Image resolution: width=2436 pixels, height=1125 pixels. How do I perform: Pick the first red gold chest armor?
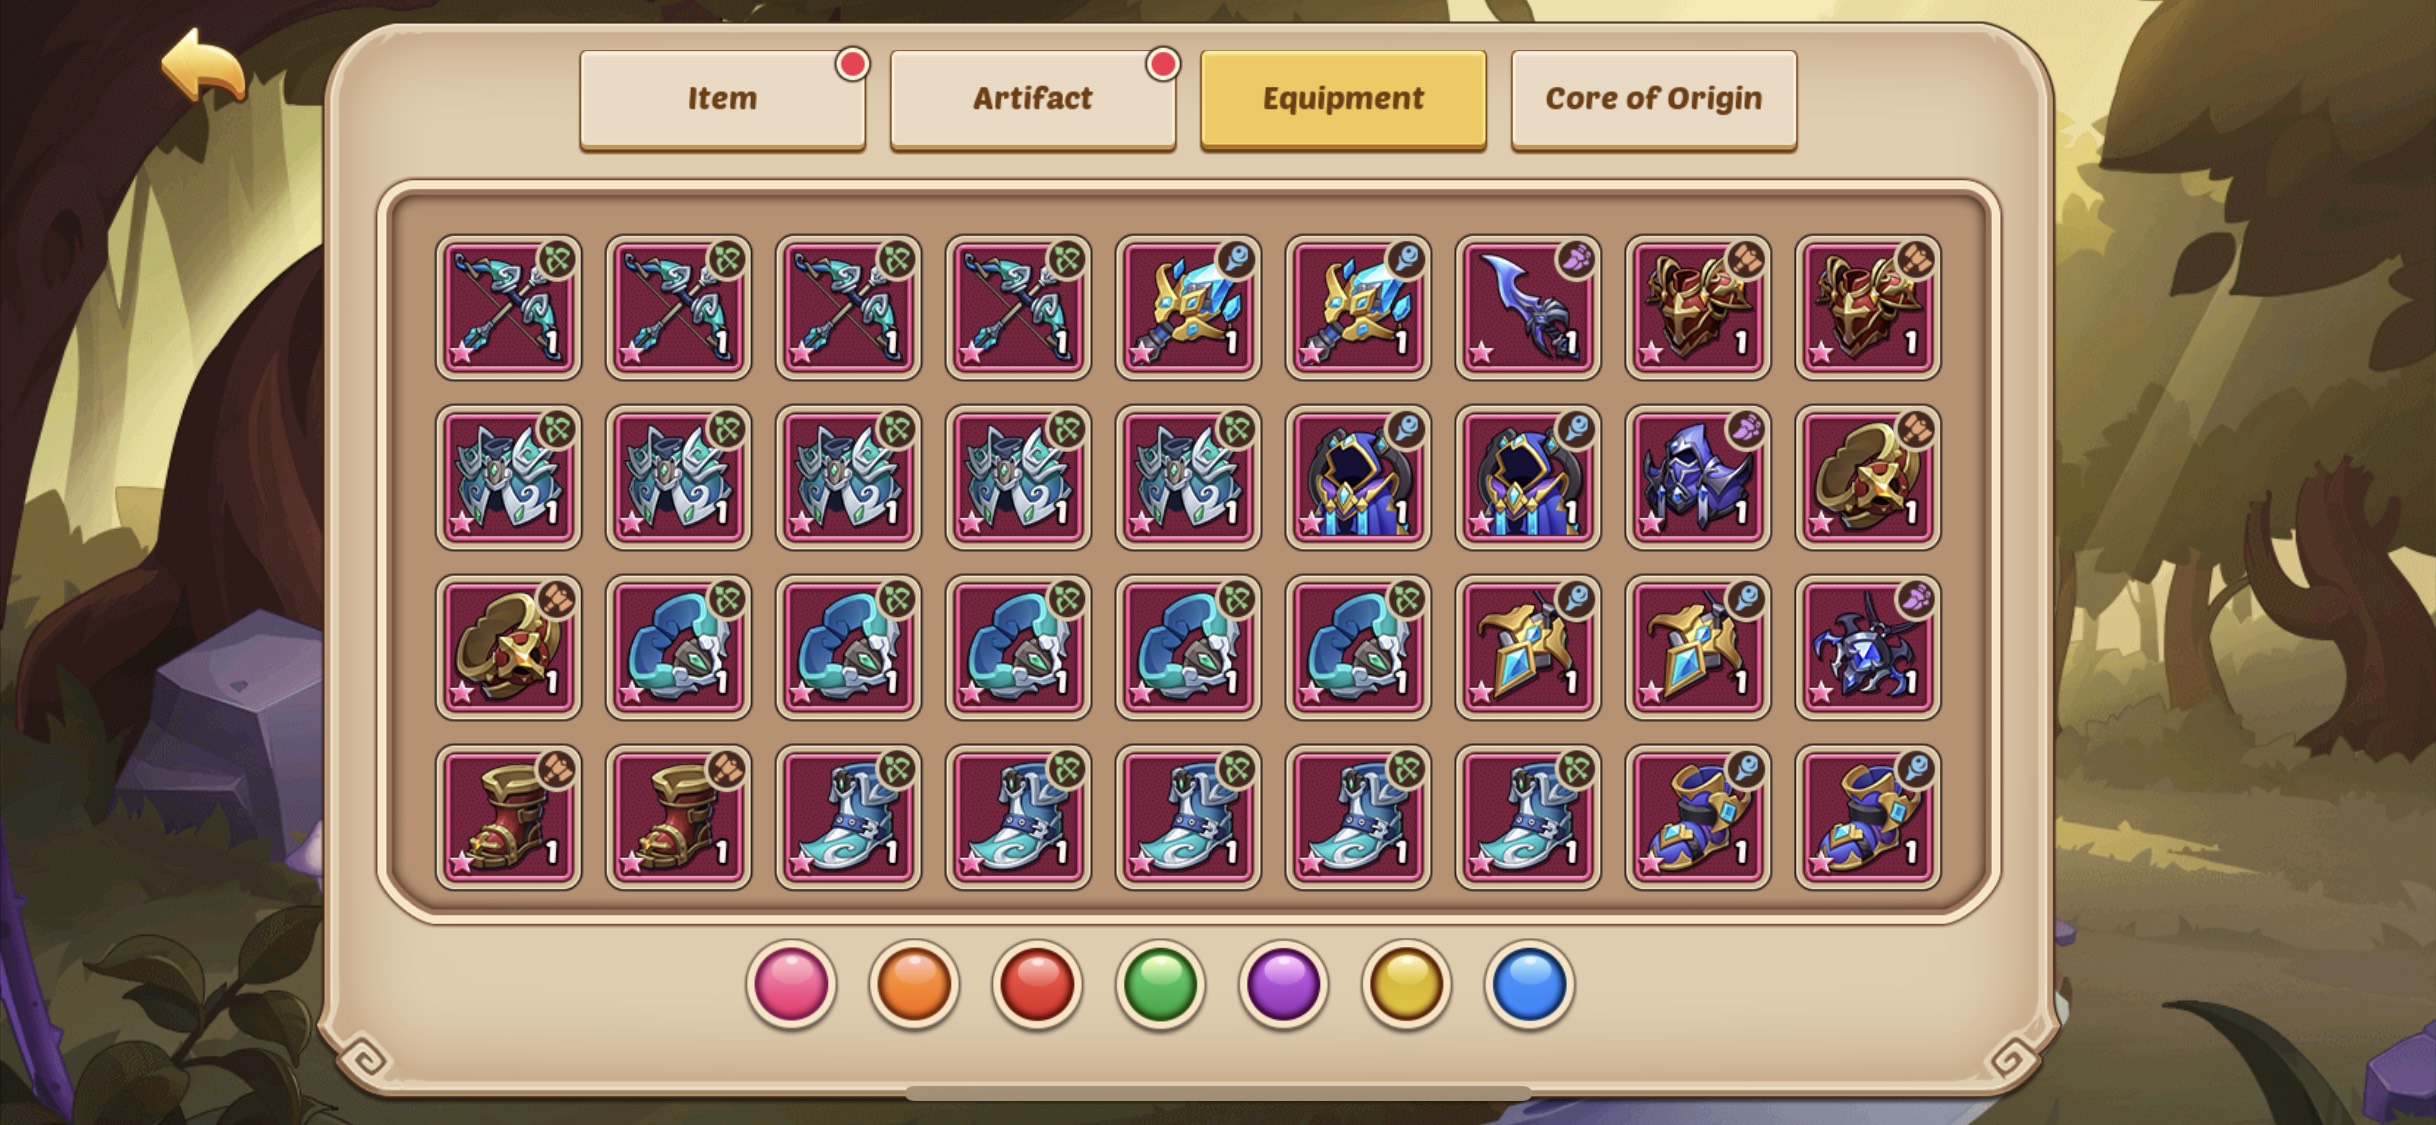pos(1698,307)
